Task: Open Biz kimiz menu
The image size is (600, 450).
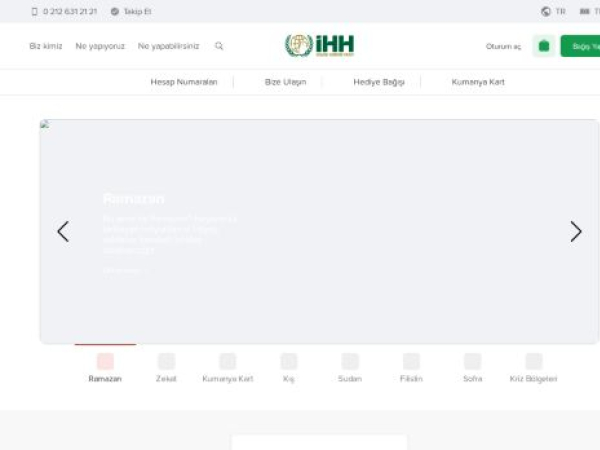Action: pyautogui.click(x=46, y=46)
